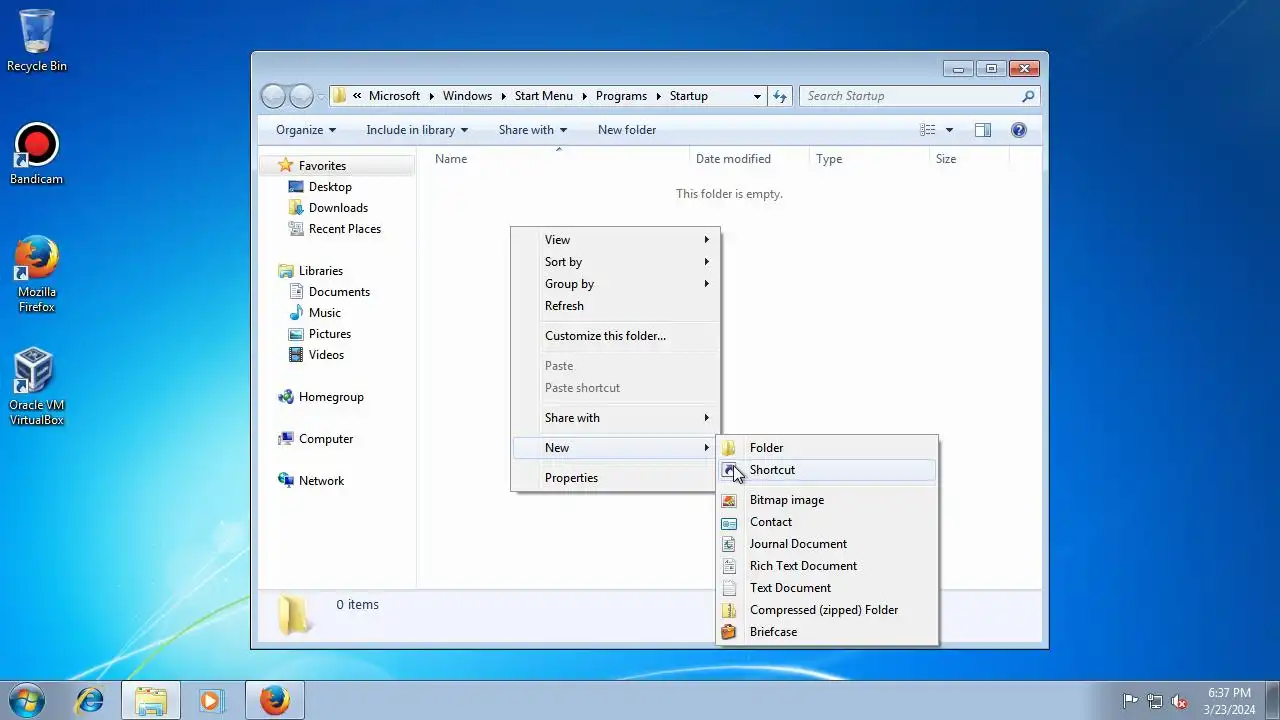Screen dimensions: 1280x720
Task: Open Properties from the context menu
Action: tap(615, 478)
